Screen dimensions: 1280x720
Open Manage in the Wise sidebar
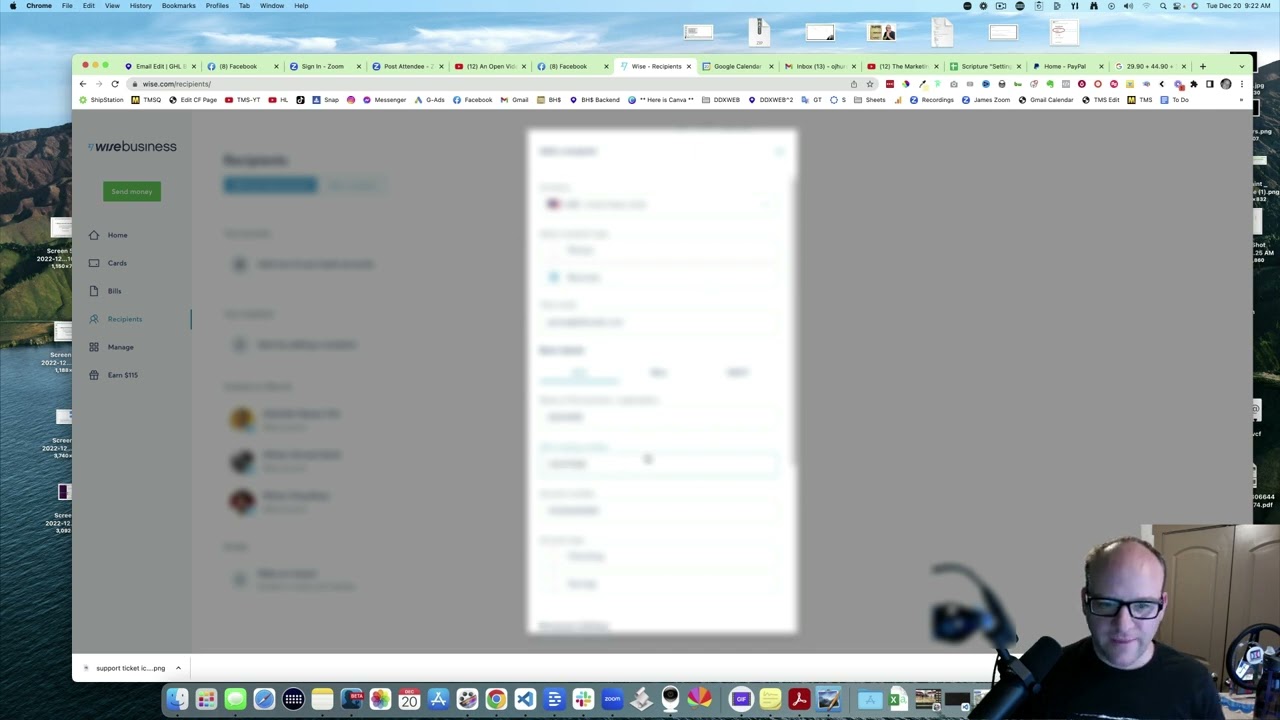pos(120,347)
